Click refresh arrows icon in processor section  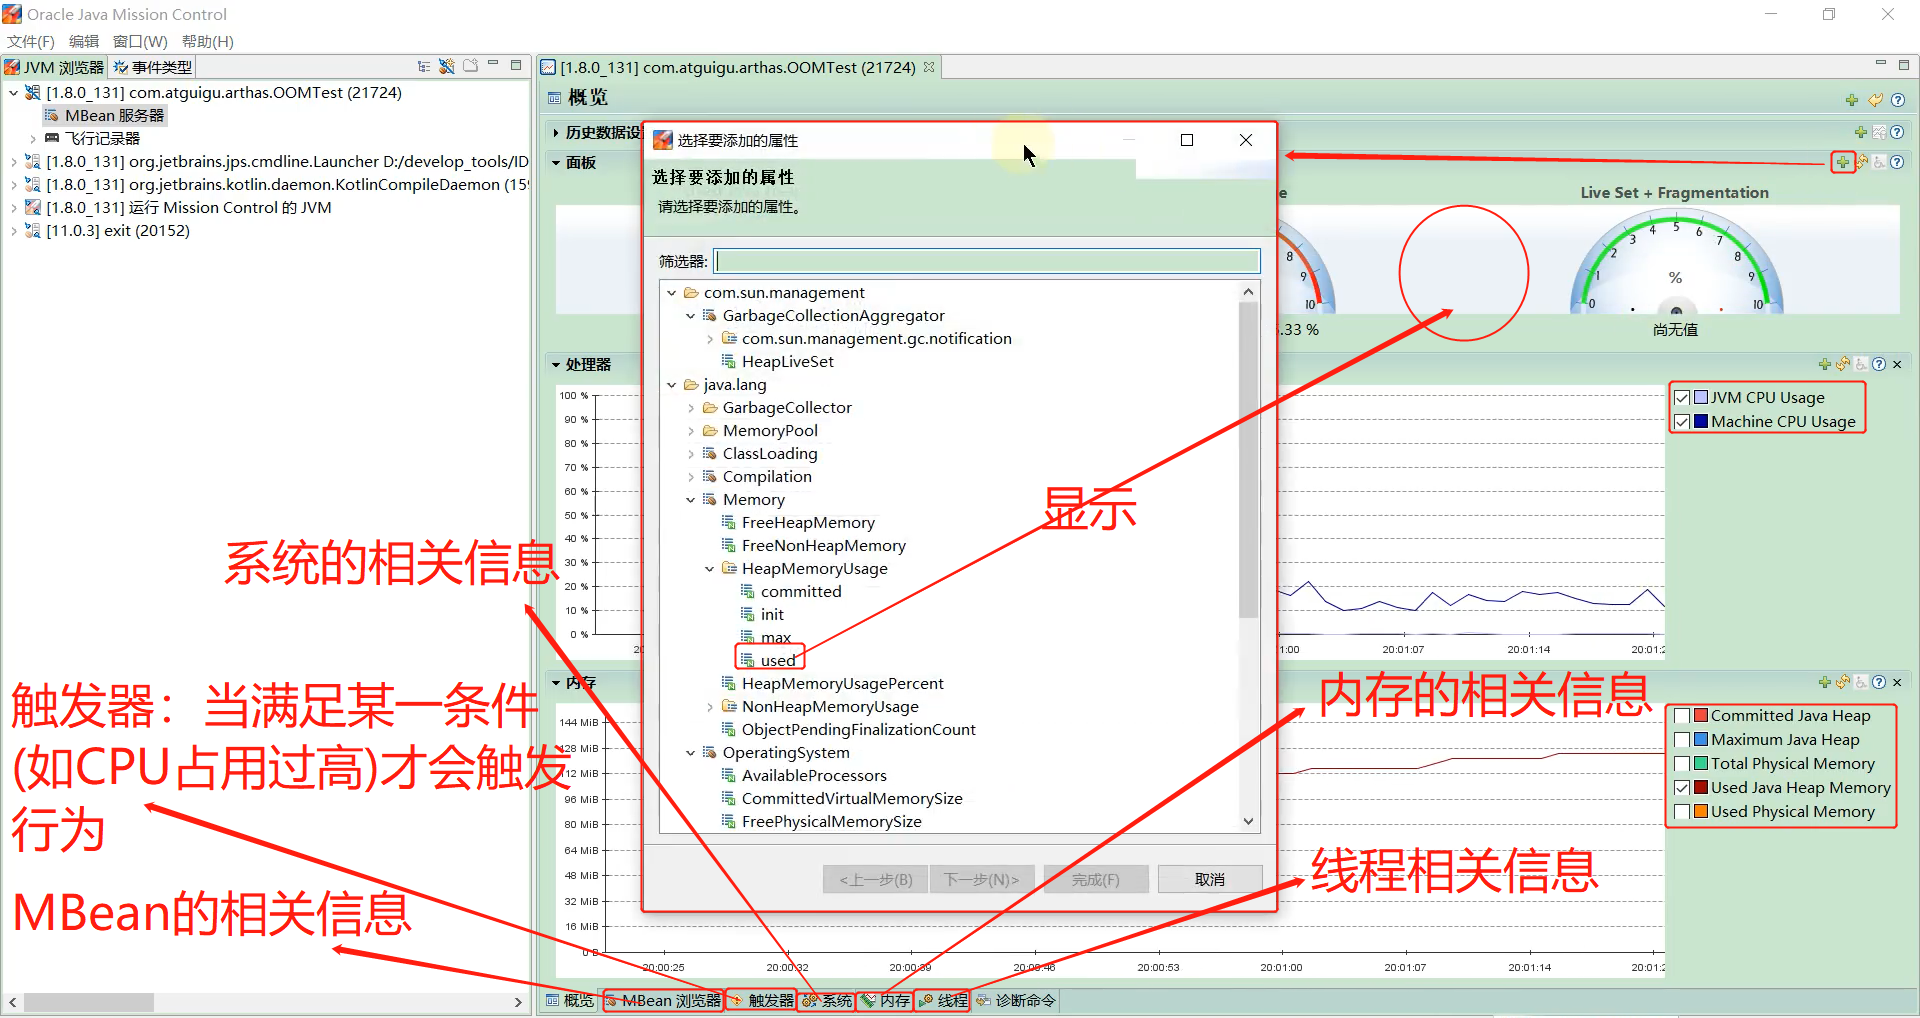point(1843,364)
